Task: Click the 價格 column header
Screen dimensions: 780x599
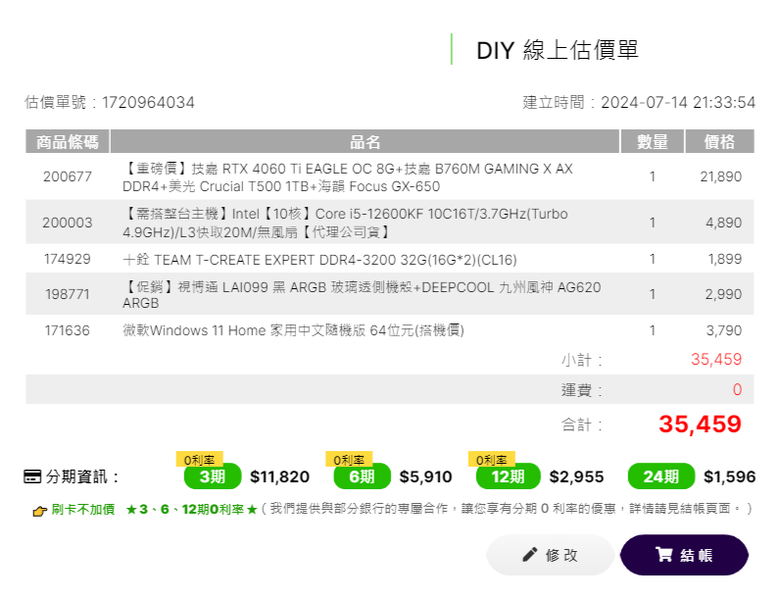Action: coord(719,141)
